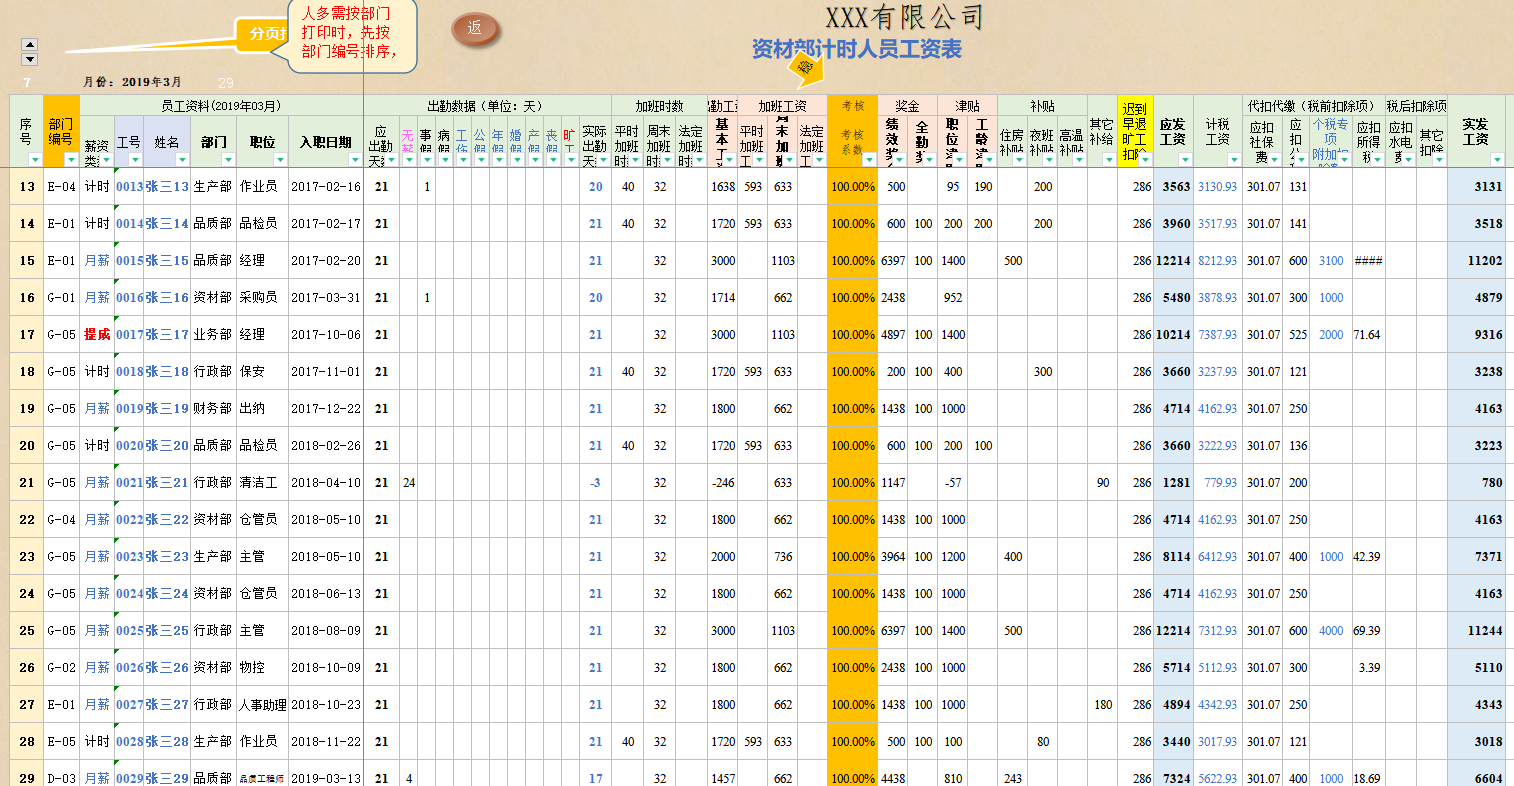Screen dimensions: 1514x786
Task: Click the up scroll spinner arrow
Action: [x=31, y=44]
